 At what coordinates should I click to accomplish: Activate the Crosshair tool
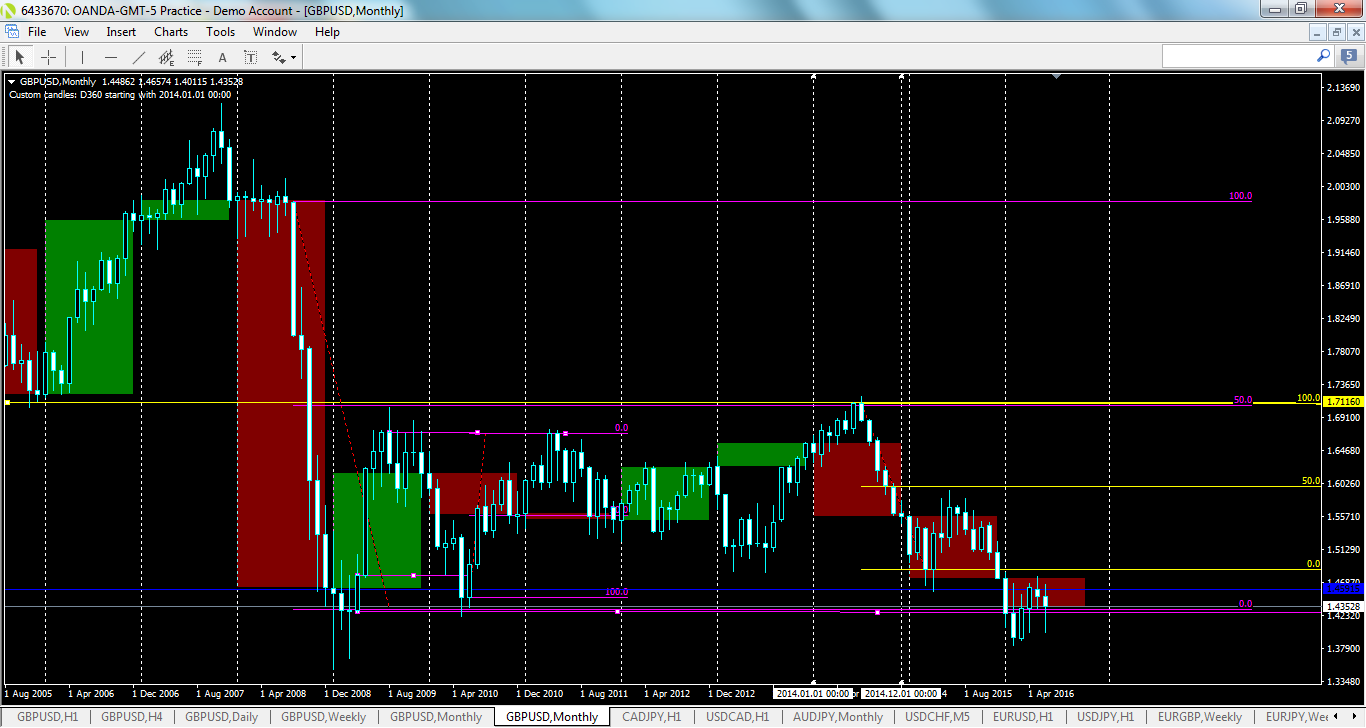pyautogui.click(x=48, y=57)
